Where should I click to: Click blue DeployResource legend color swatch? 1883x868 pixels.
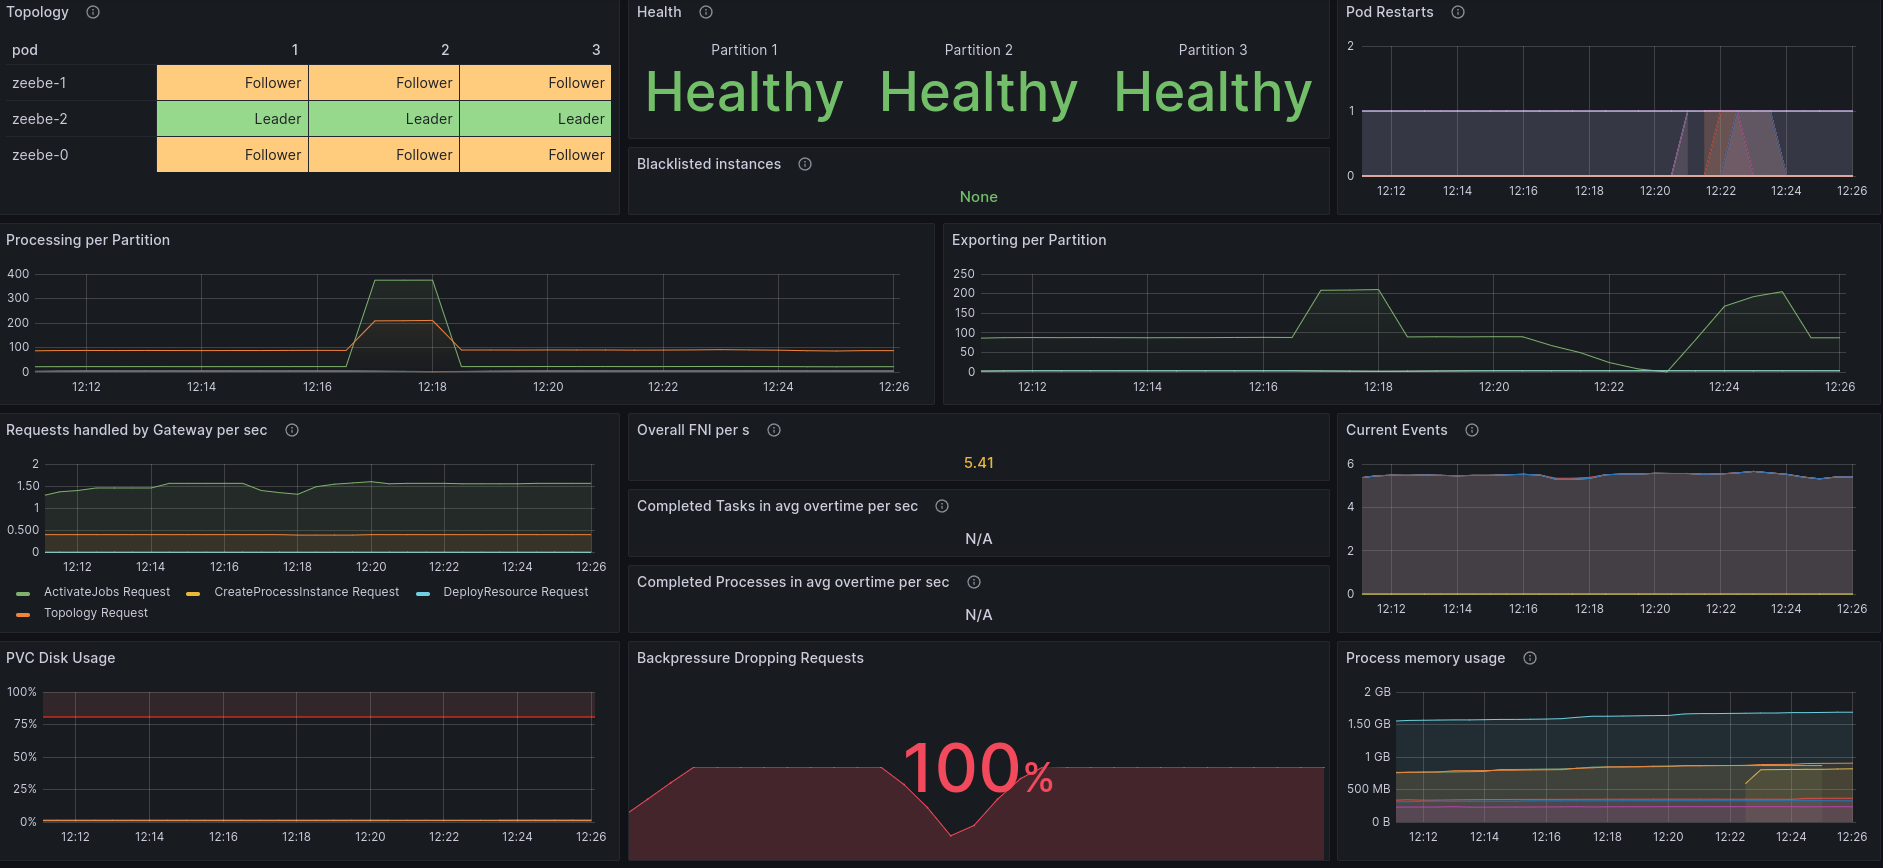pyautogui.click(x=423, y=593)
